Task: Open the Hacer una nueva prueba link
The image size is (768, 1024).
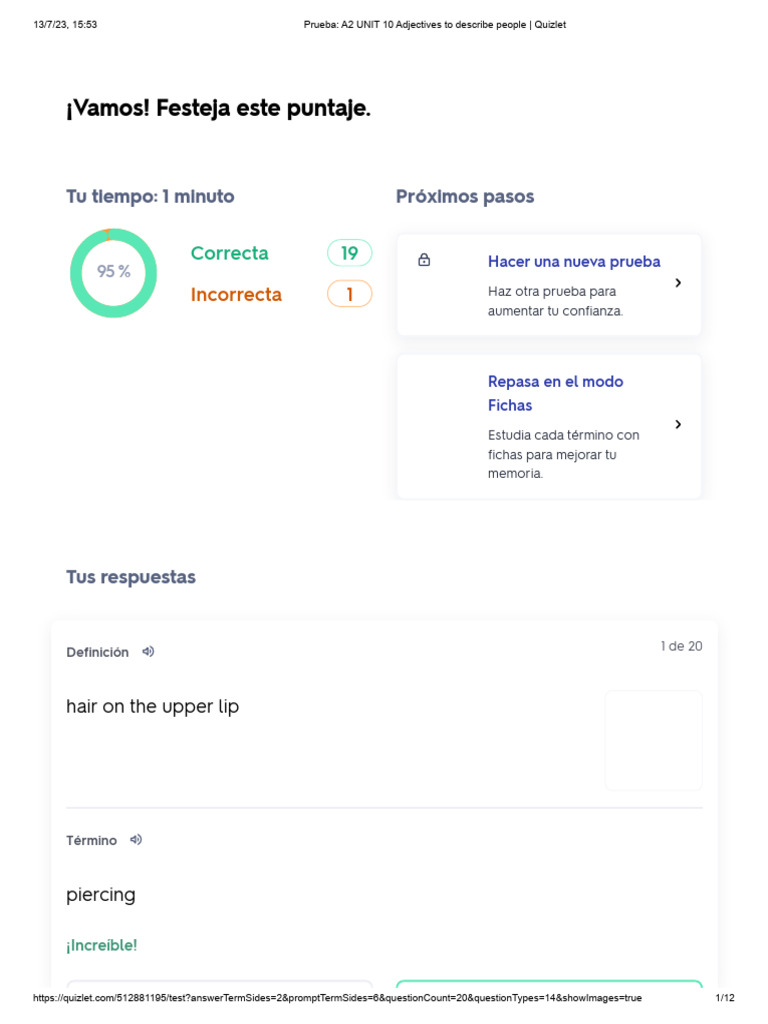Action: click(574, 262)
